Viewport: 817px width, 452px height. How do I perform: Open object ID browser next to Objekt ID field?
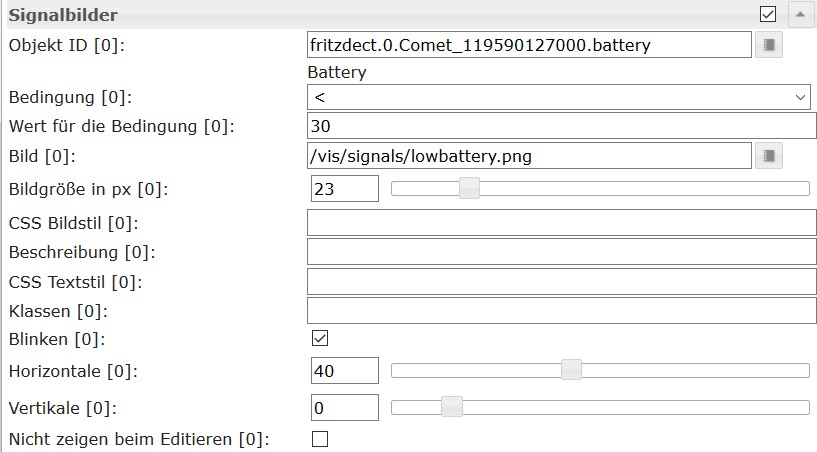tap(768, 45)
